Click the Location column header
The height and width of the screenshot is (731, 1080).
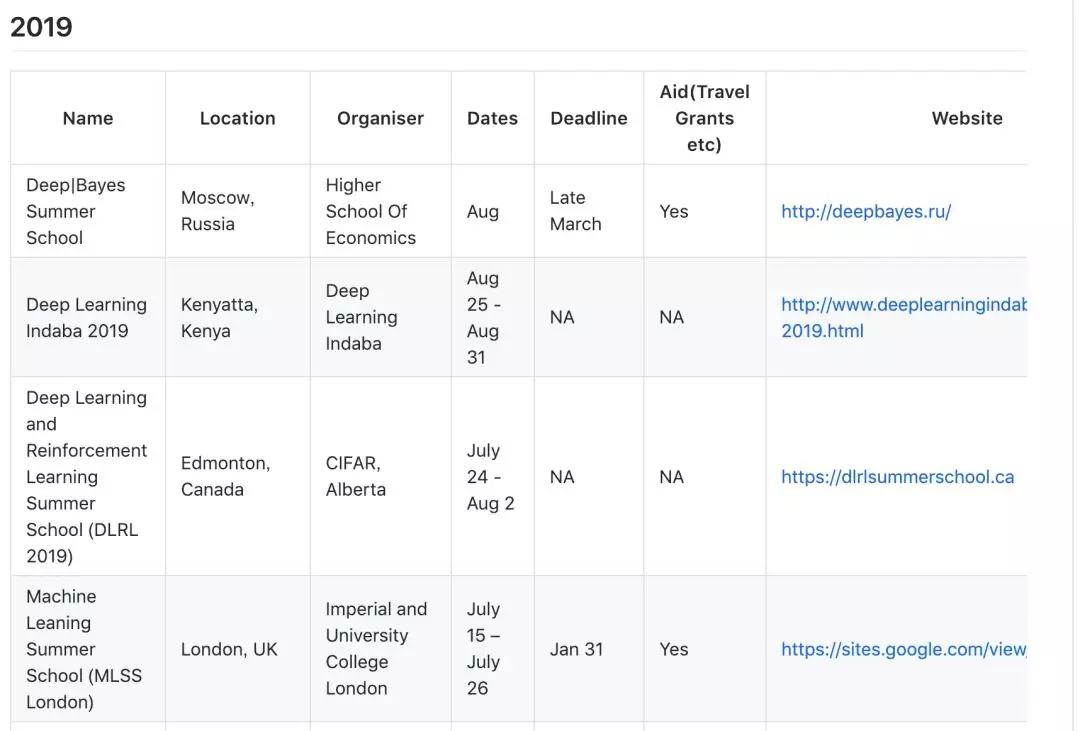237,118
